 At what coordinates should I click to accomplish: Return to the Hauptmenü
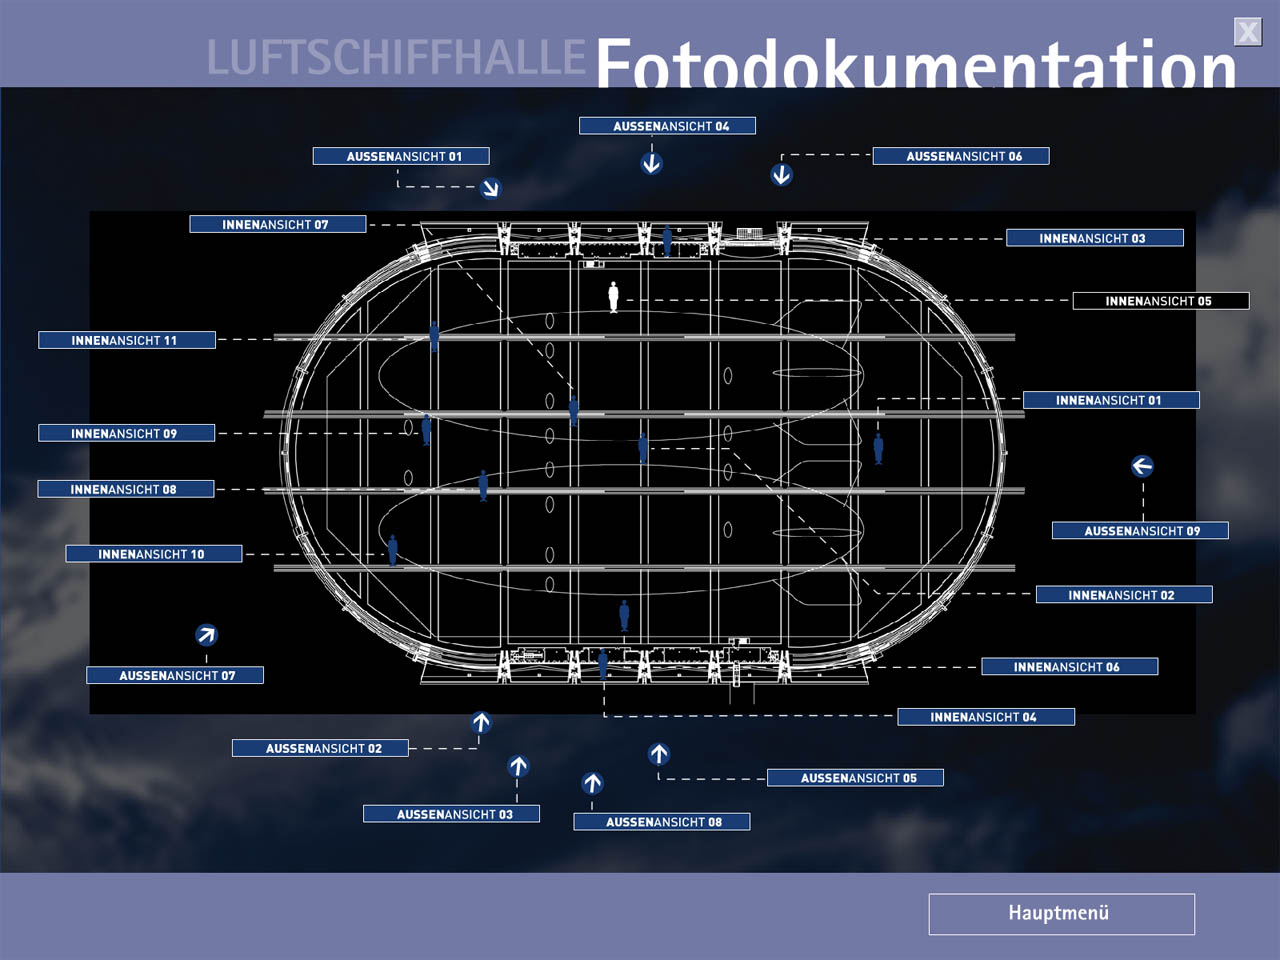click(x=1061, y=914)
